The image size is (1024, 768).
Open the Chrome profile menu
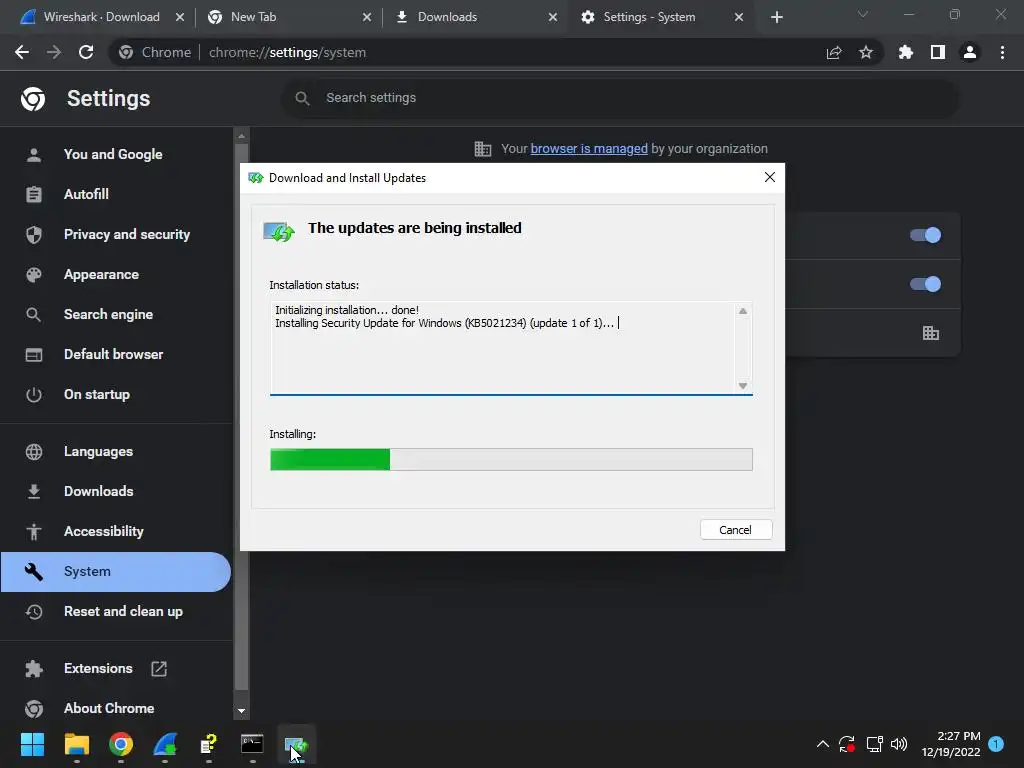click(x=970, y=52)
